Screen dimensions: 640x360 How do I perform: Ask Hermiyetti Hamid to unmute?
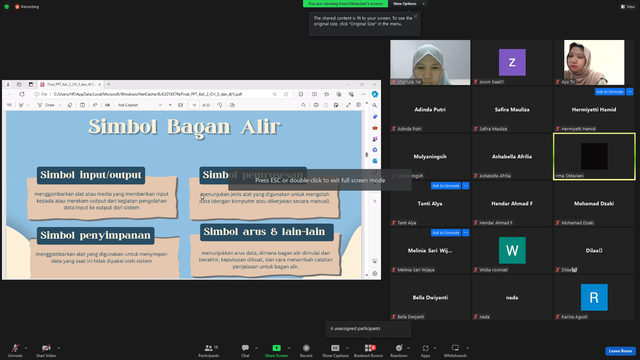pyautogui.click(x=609, y=92)
